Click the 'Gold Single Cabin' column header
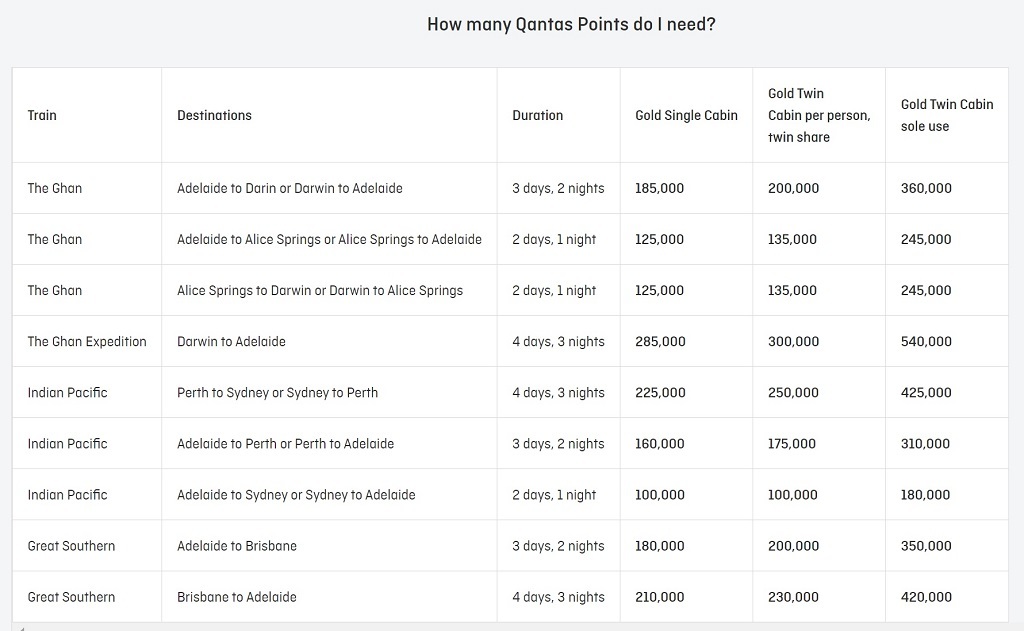 (686, 116)
